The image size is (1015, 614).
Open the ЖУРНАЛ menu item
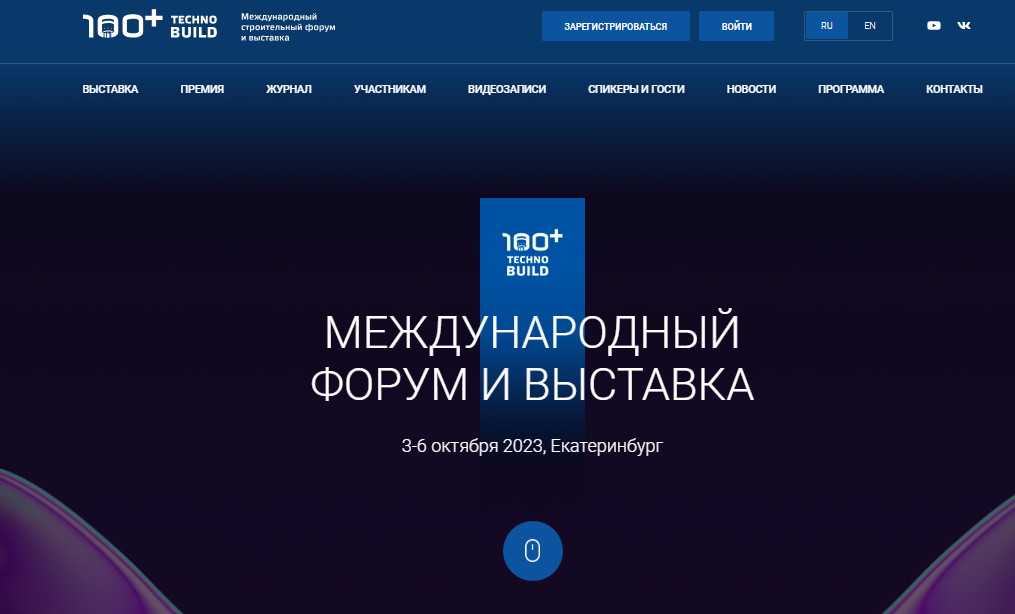click(289, 89)
